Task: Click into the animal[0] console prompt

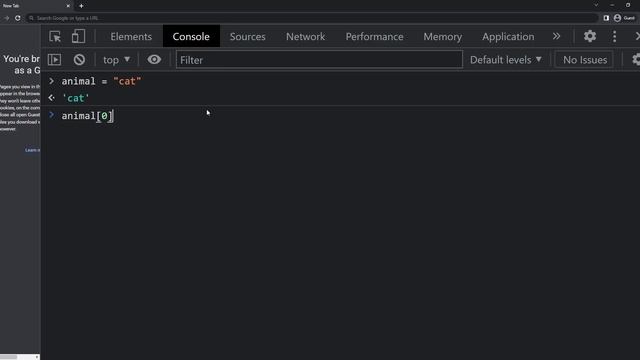Action: [87, 116]
